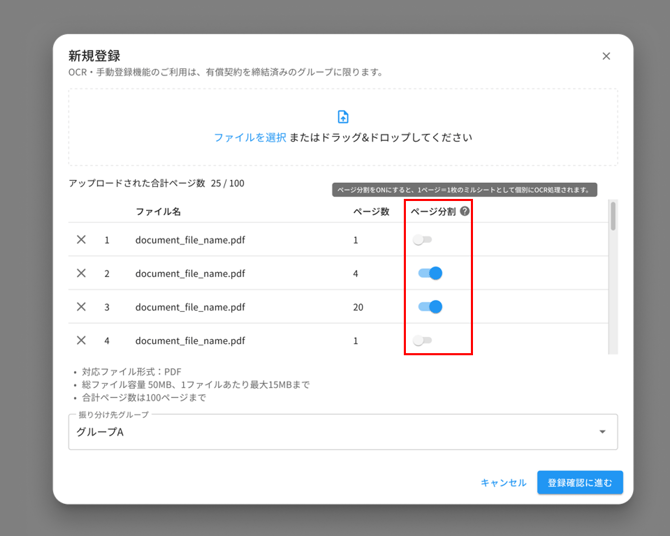Remove file row 3 with its X icon
Screen dimensions: 670x536
click(x=81, y=307)
